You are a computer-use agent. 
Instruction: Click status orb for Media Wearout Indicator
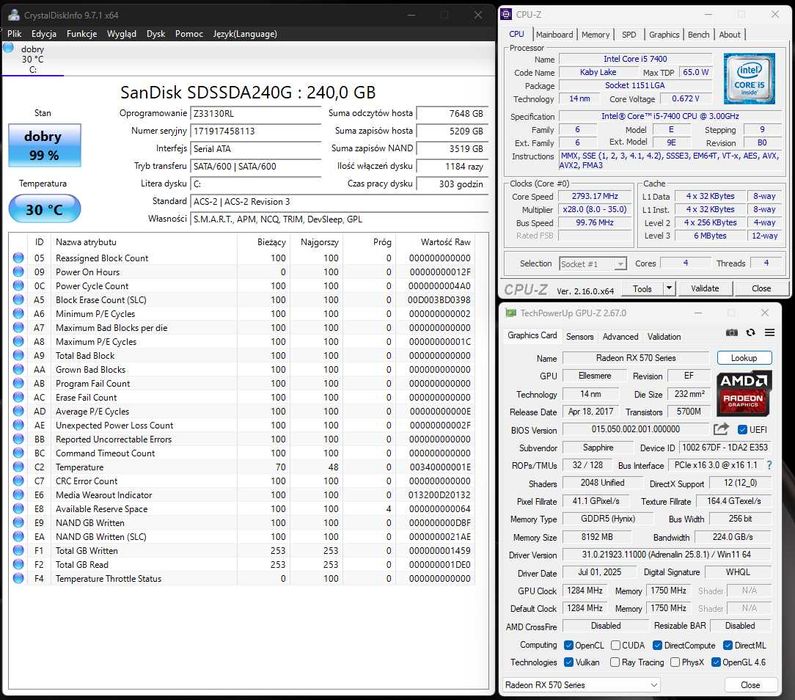[x=18, y=495]
